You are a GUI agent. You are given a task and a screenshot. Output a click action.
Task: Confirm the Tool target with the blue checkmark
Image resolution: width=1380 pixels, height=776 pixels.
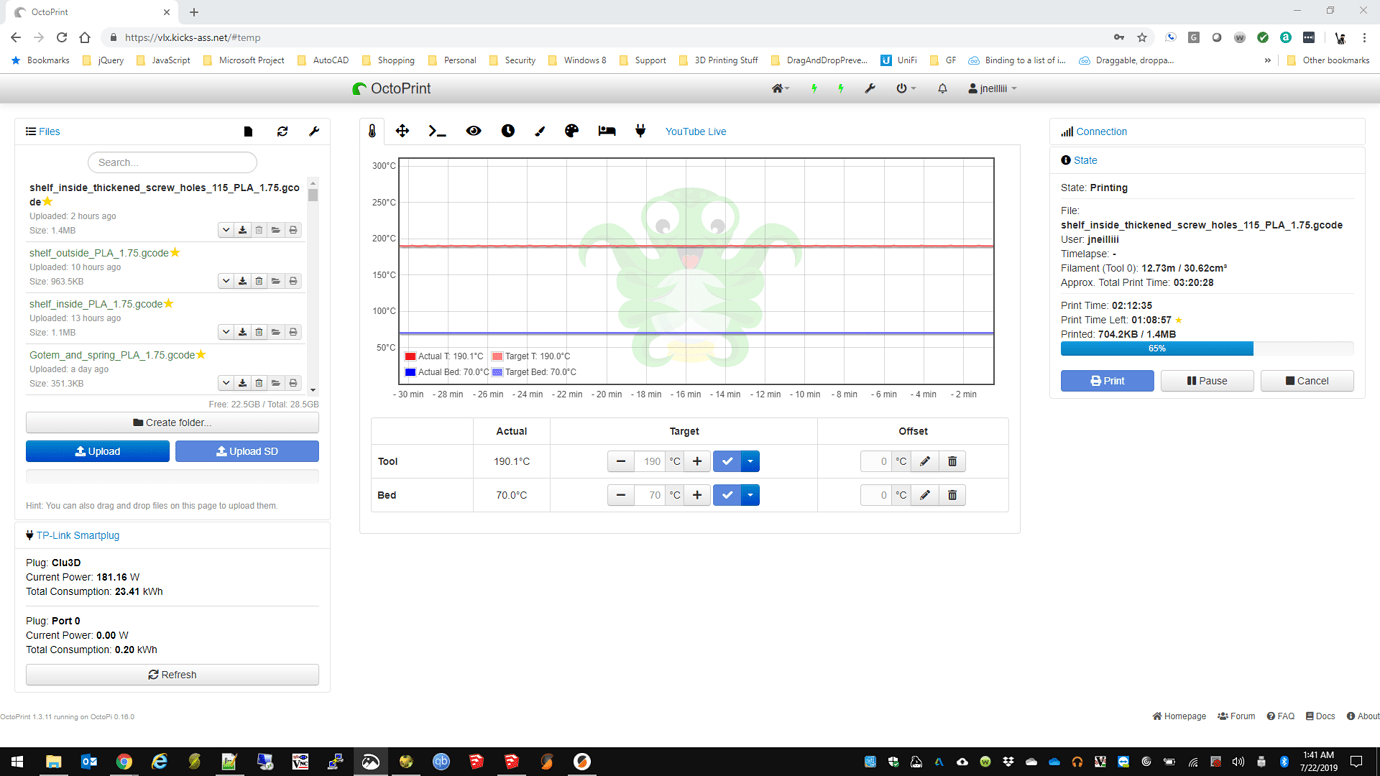point(727,461)
